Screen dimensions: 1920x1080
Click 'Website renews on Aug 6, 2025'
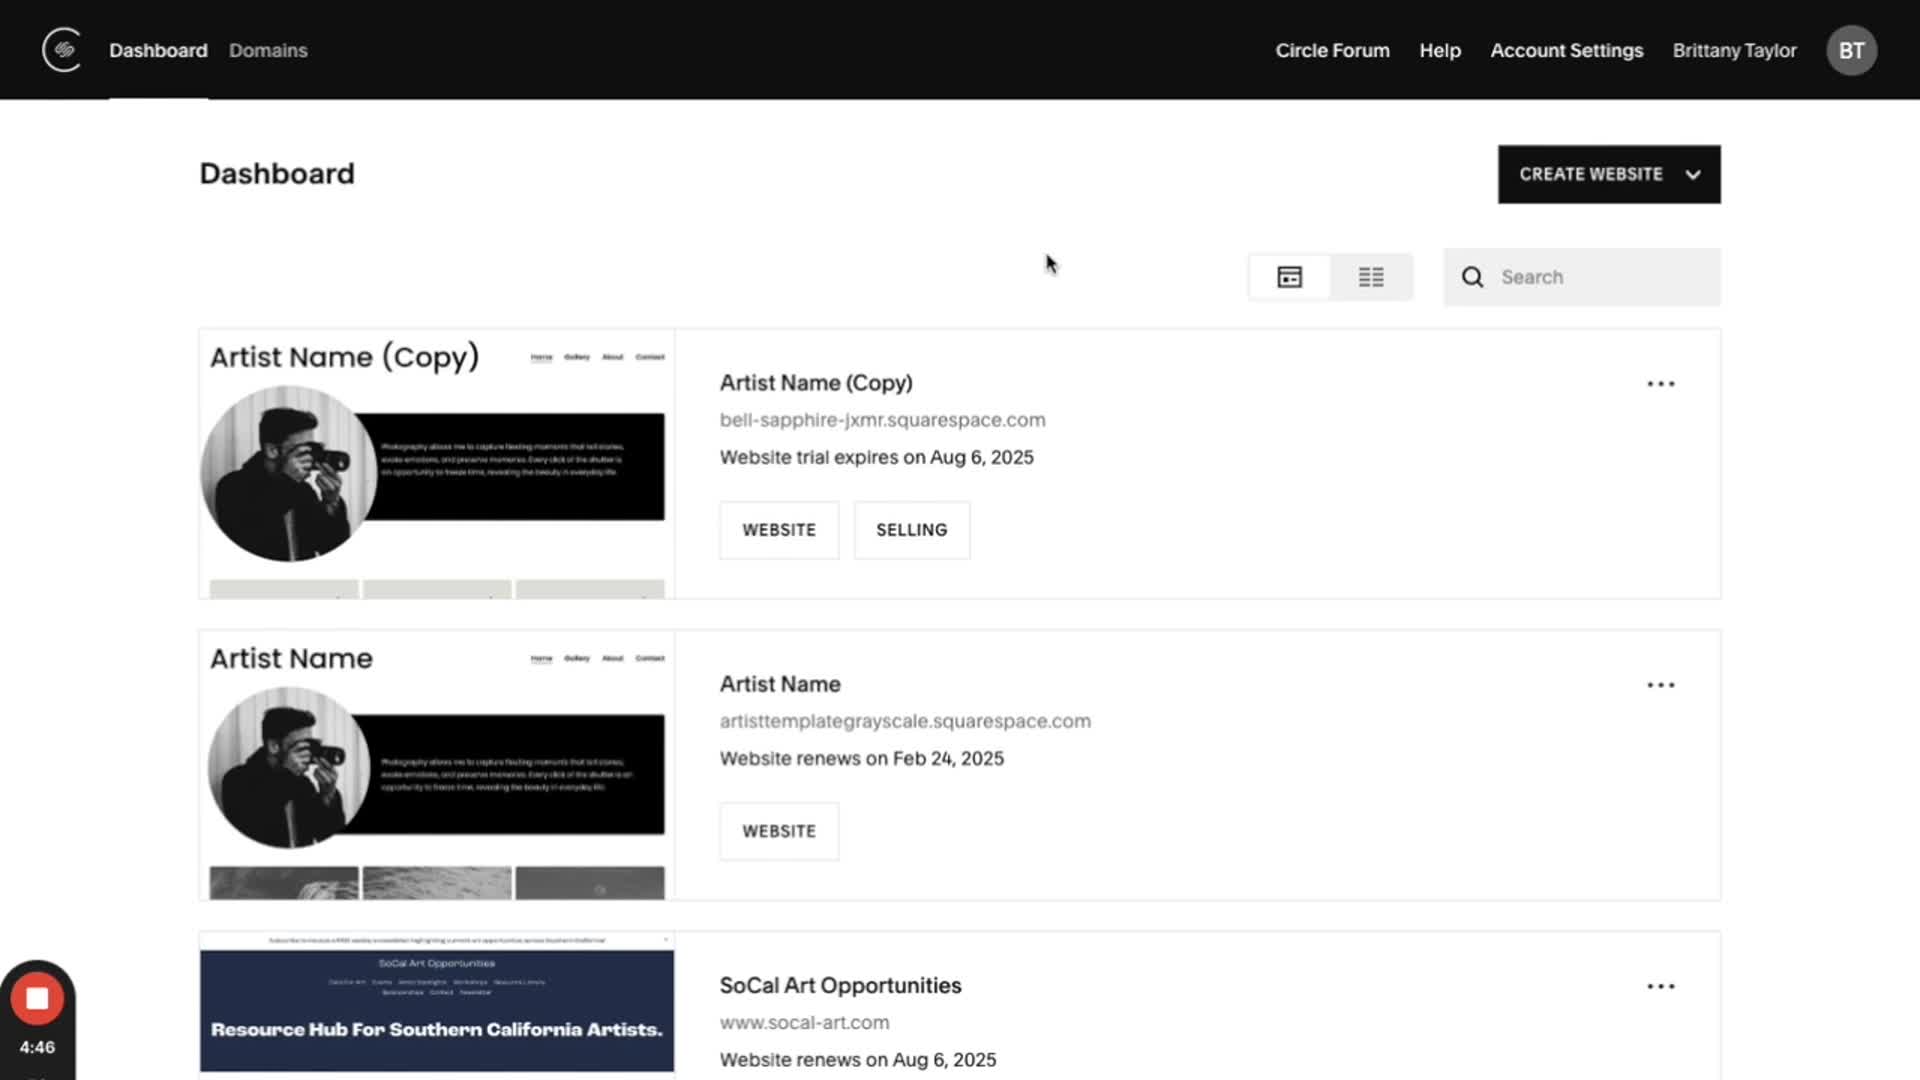click(857, 1059)
